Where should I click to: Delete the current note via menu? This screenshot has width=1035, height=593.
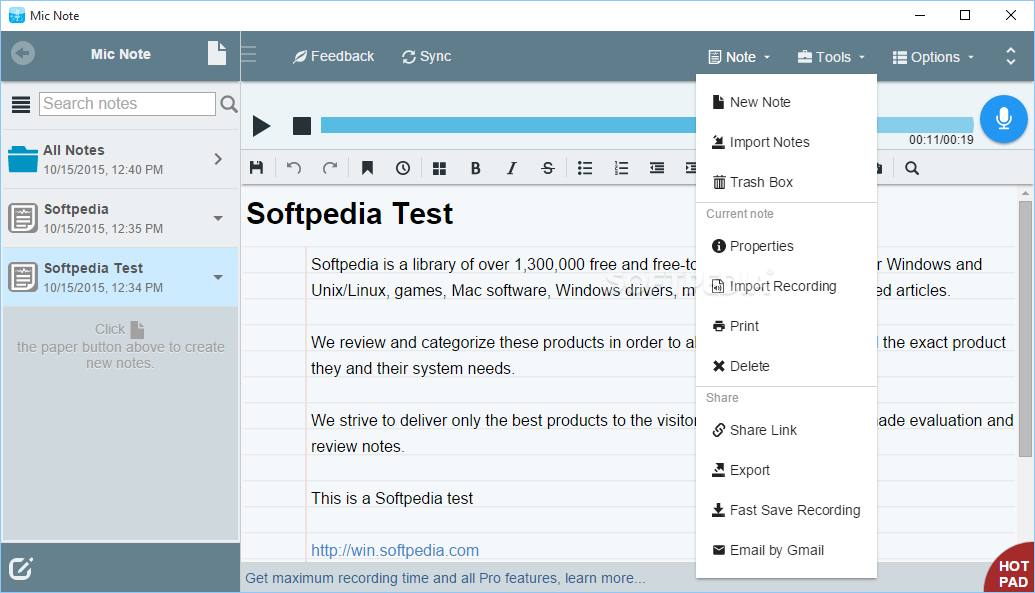point(786,366)
